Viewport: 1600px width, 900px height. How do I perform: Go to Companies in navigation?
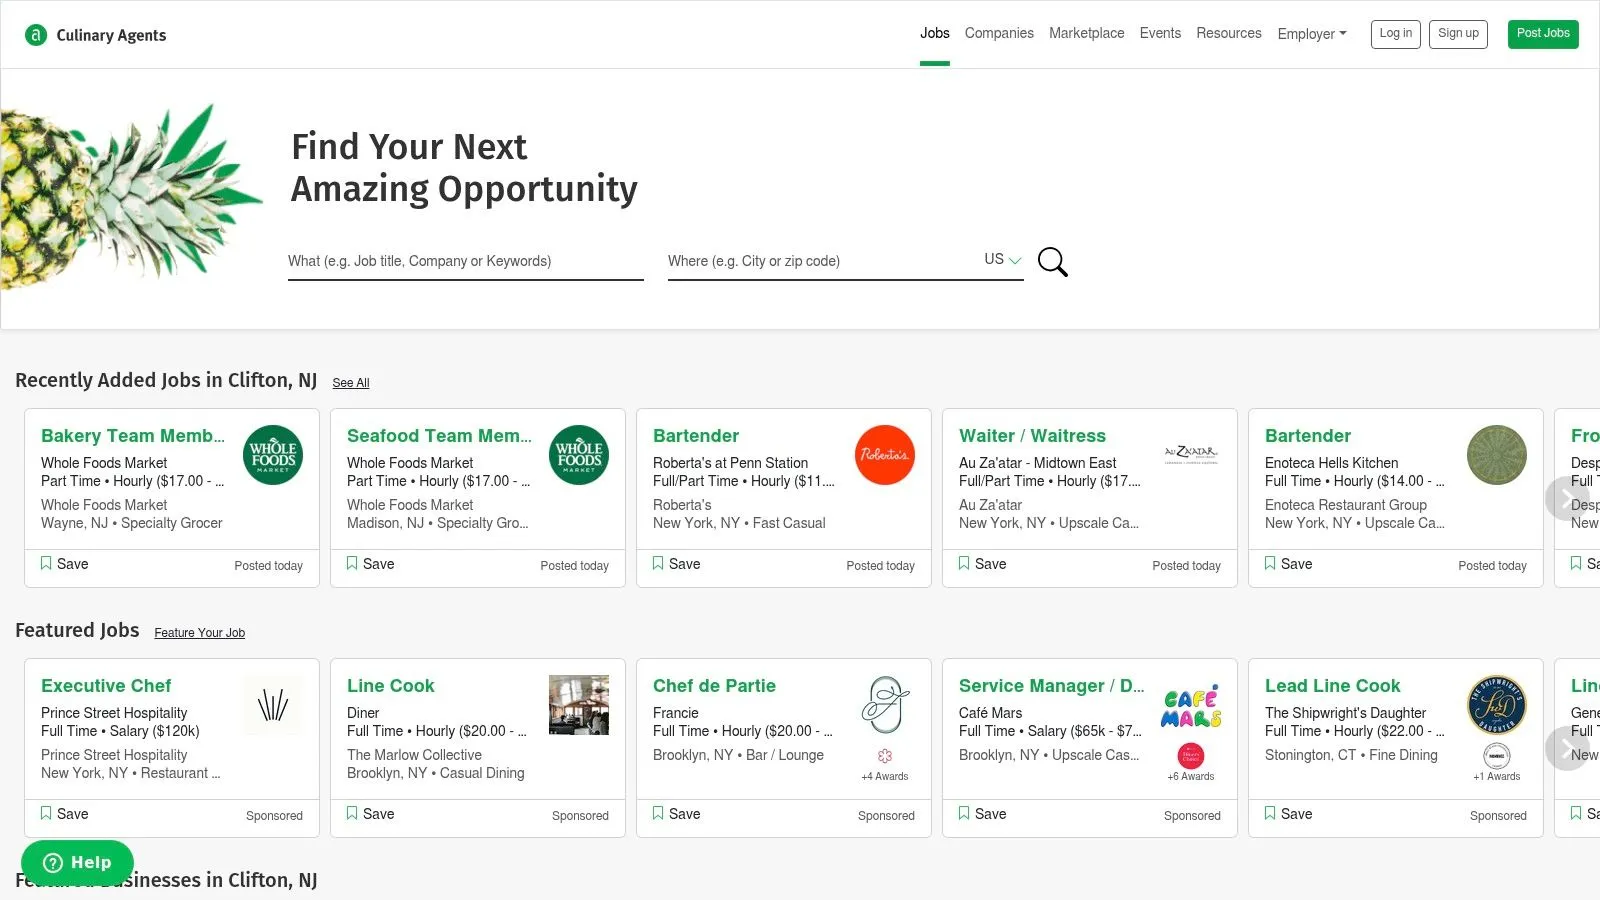pos(999,33)
